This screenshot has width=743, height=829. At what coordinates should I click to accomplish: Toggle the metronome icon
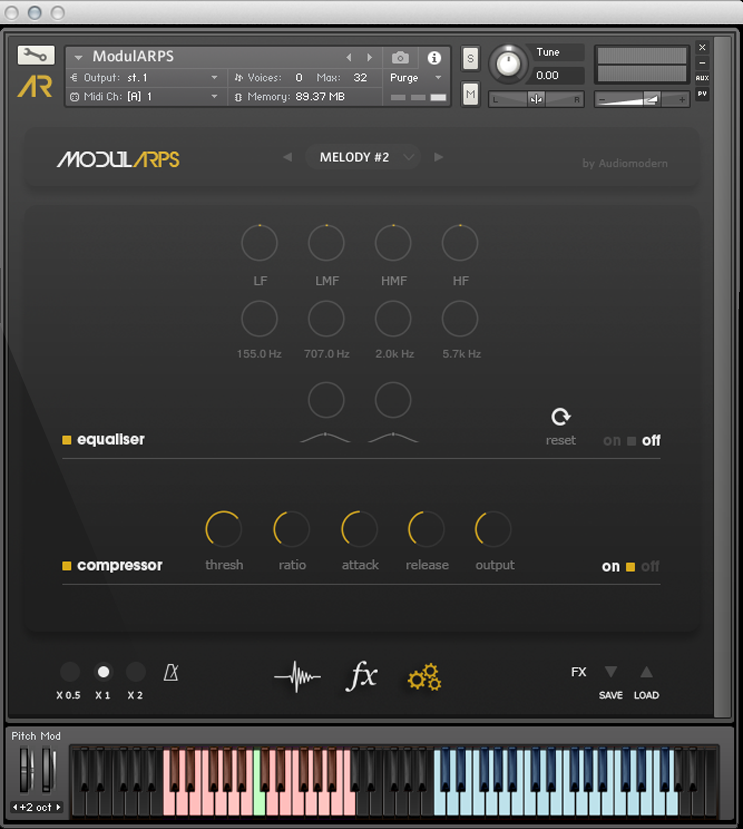[x=171, y=673]
